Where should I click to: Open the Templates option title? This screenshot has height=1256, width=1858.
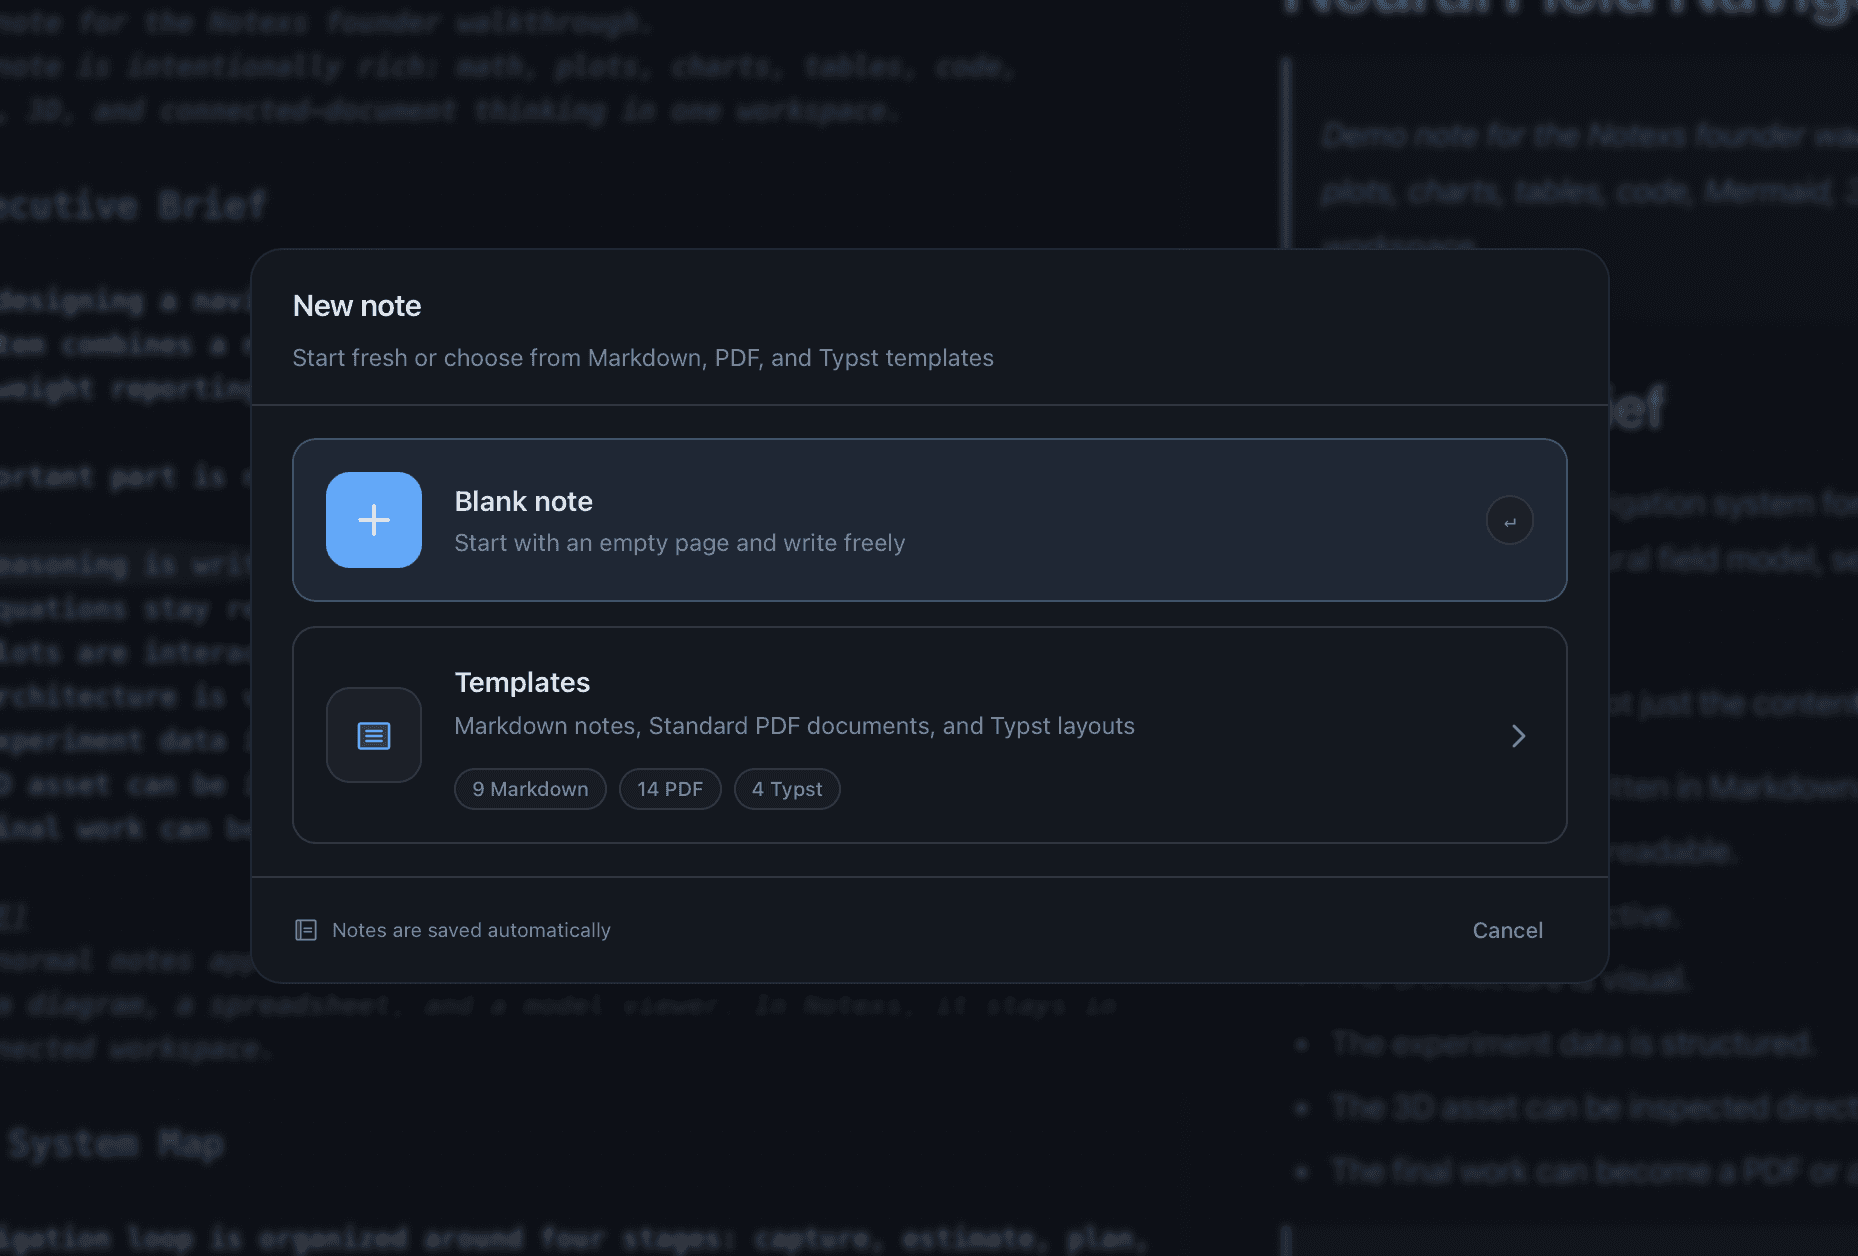[x=522, y=683]
